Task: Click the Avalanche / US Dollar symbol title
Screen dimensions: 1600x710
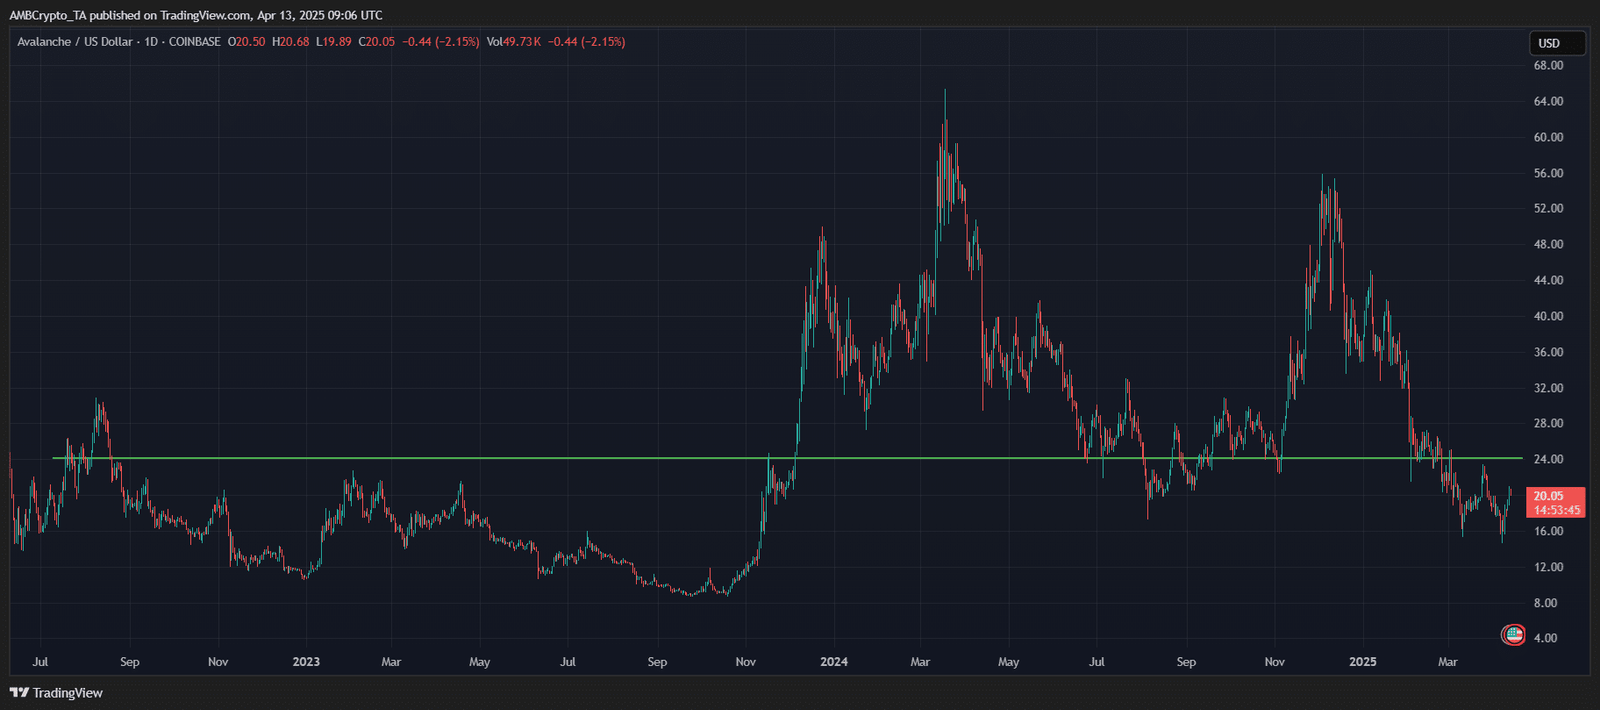Action: pyautogui.click(x=74, y=42)
